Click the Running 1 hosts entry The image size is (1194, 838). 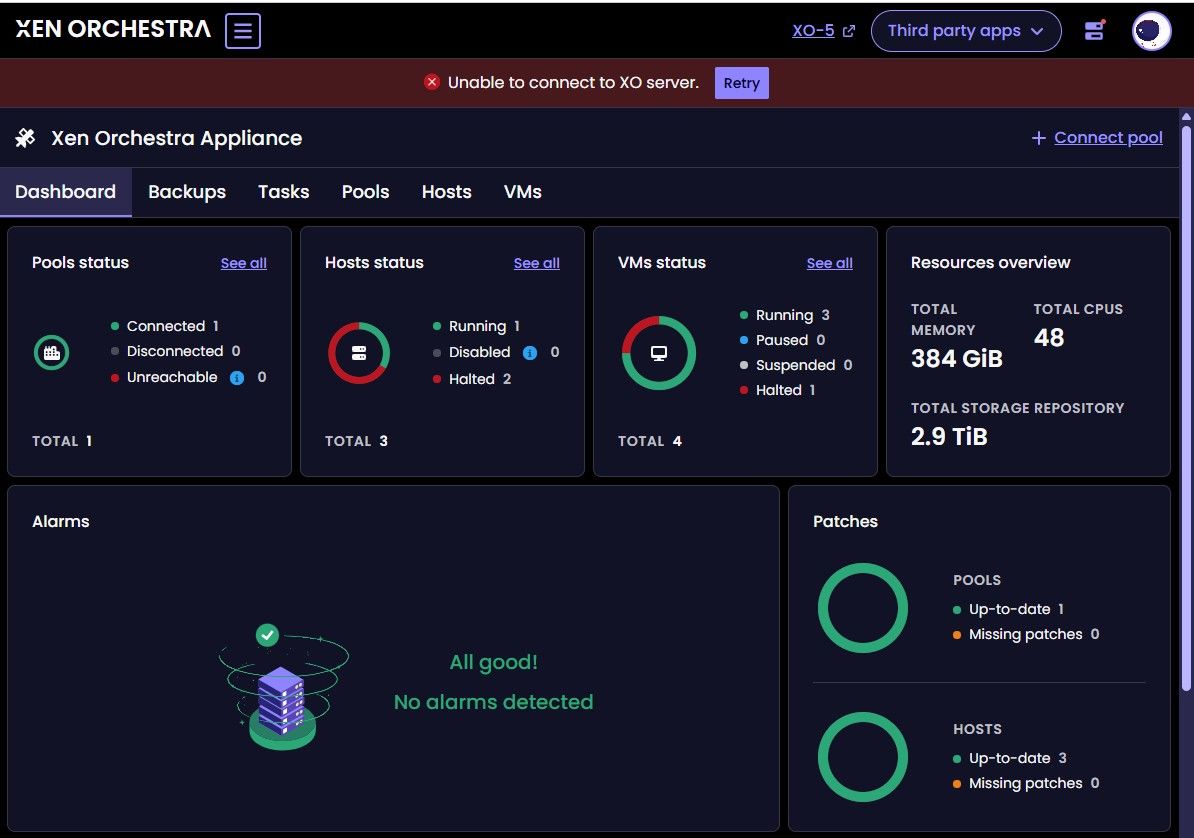coord(477,326)
